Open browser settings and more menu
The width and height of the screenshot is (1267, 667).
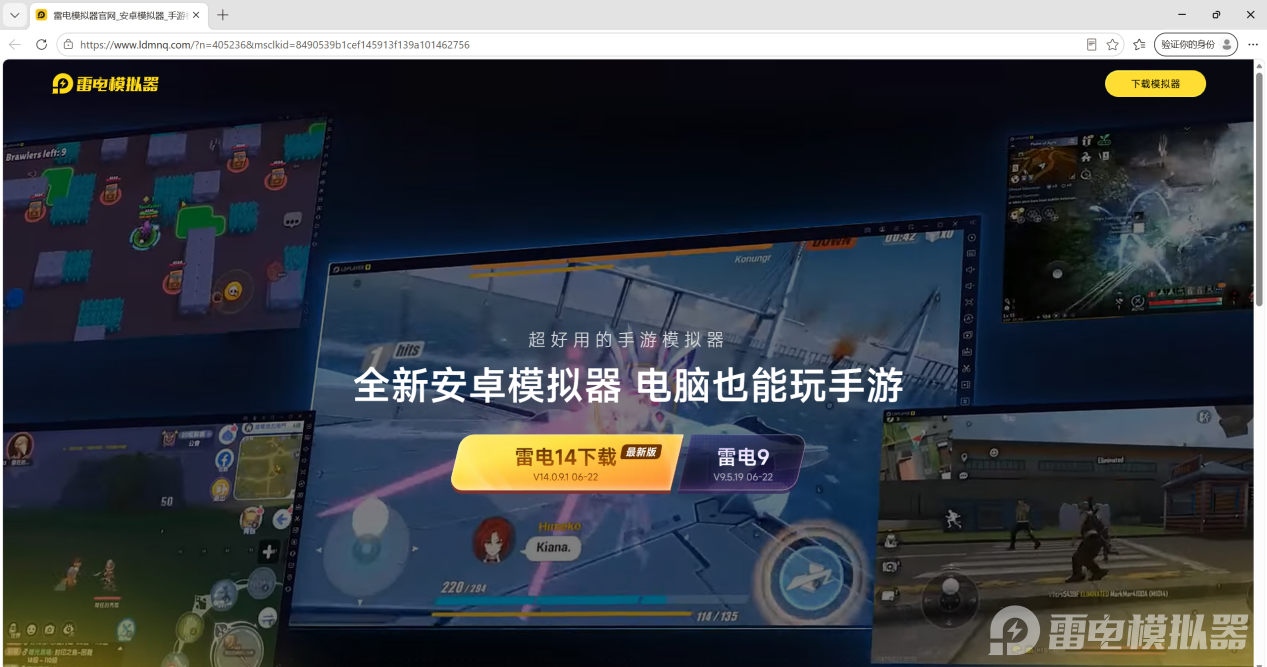pyautogui.click(x=1252, y=44)
